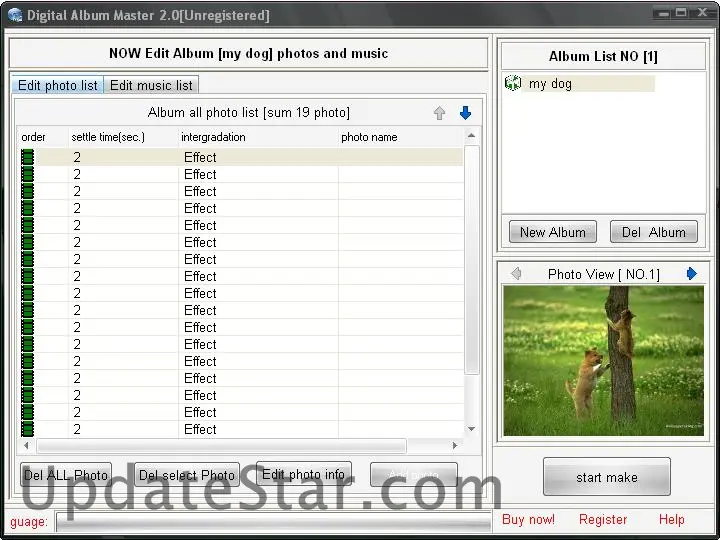Open the Edit music list tab
The width and height of the screenshot is (720, 540).
pos(151,85)
